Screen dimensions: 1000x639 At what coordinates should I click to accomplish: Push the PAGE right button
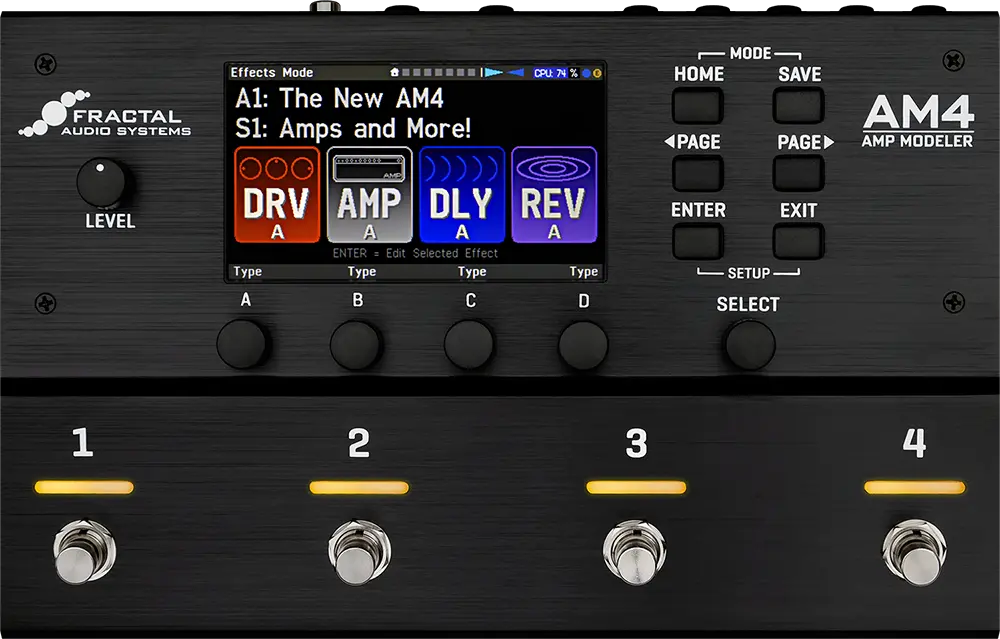pyautogui.click(x=798, y=173)
